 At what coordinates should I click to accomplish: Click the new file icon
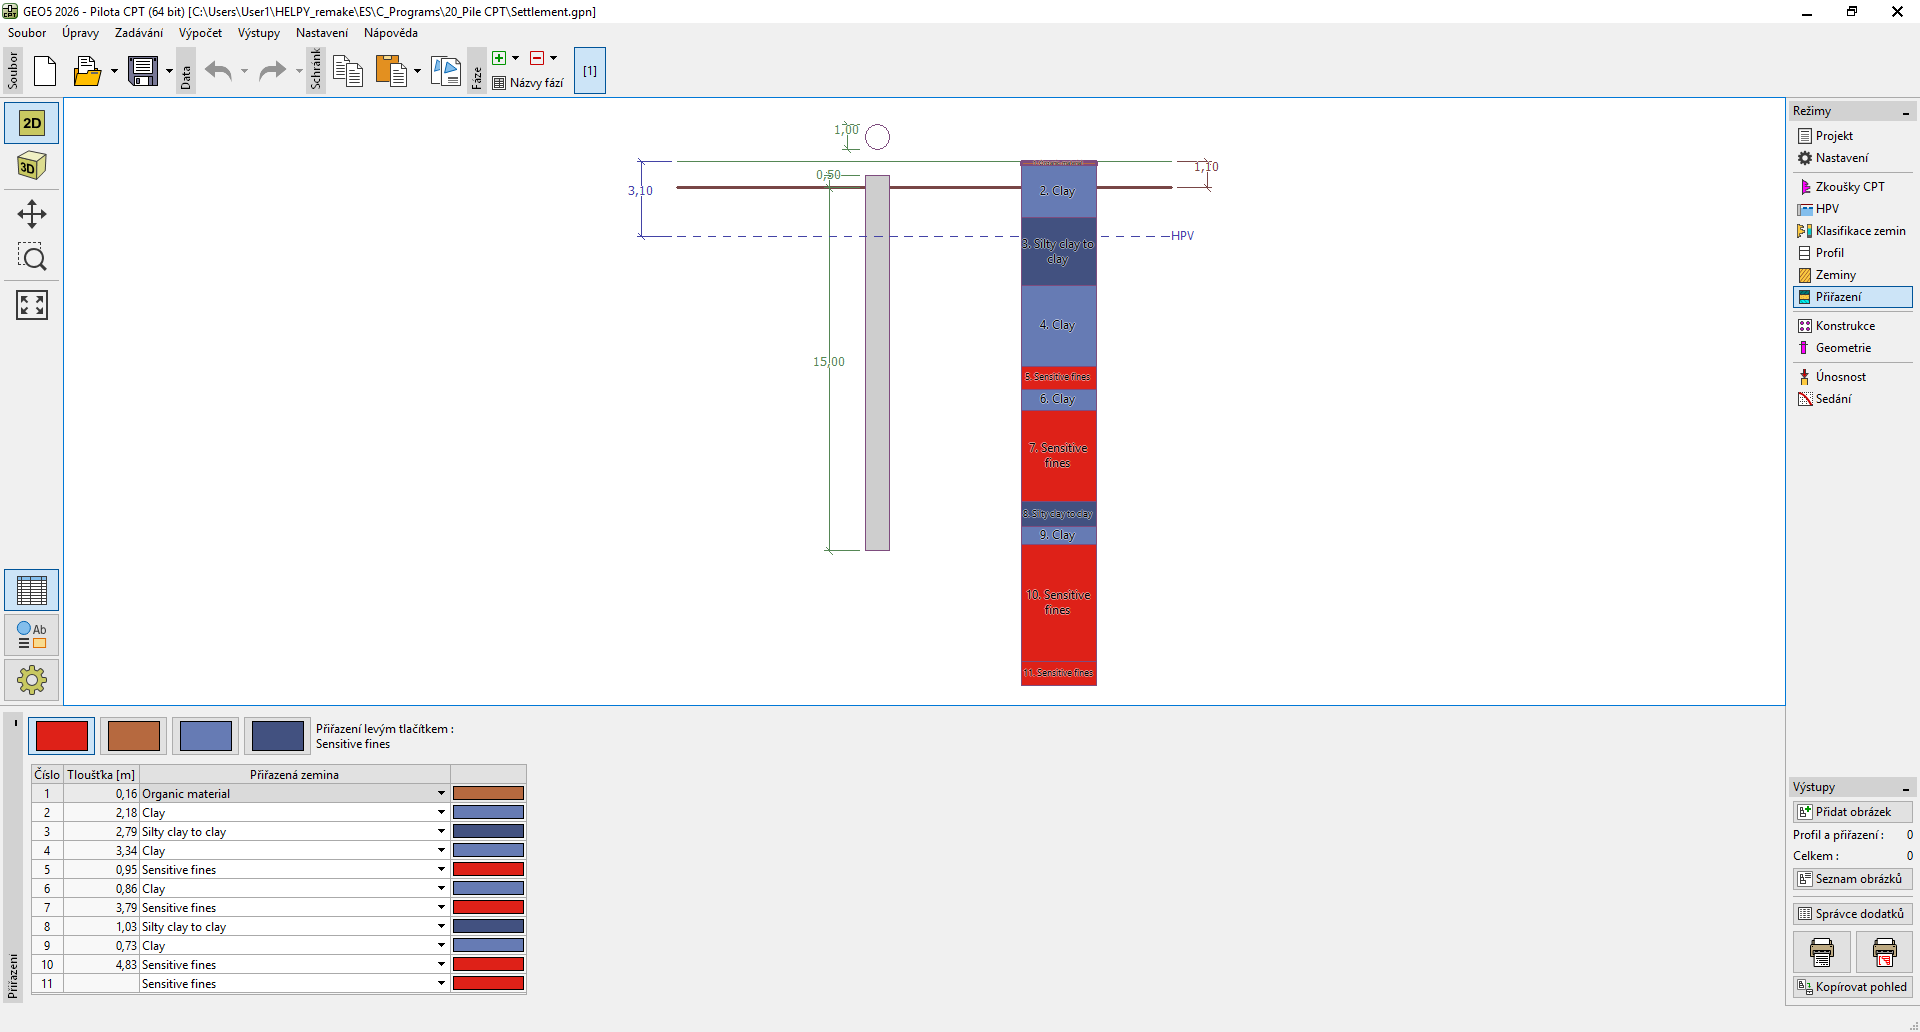(x=45, y=71)
